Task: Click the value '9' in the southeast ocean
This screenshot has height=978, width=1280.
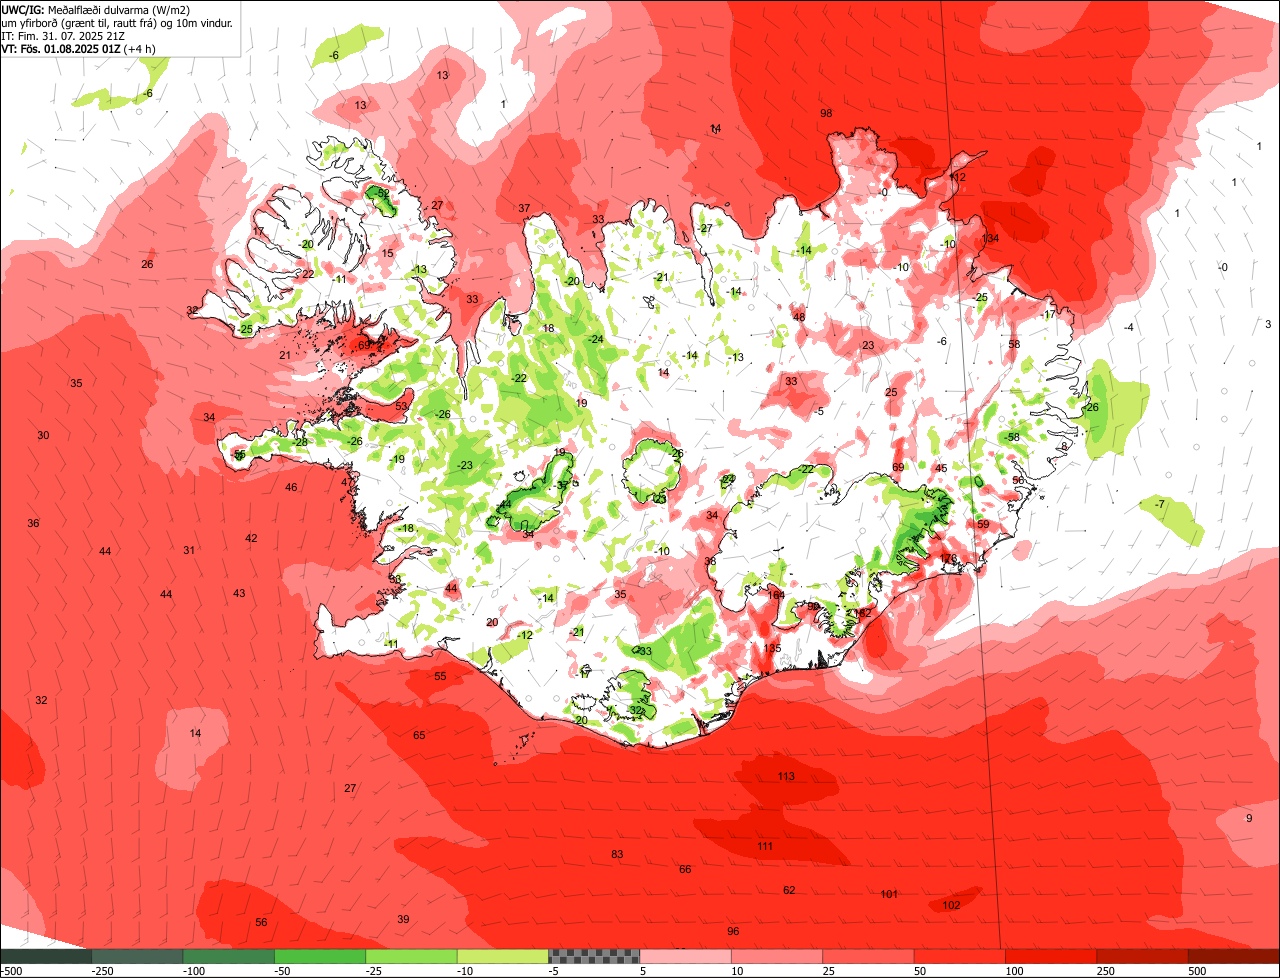Action: pyautogui.click(x=1248, y=818)
